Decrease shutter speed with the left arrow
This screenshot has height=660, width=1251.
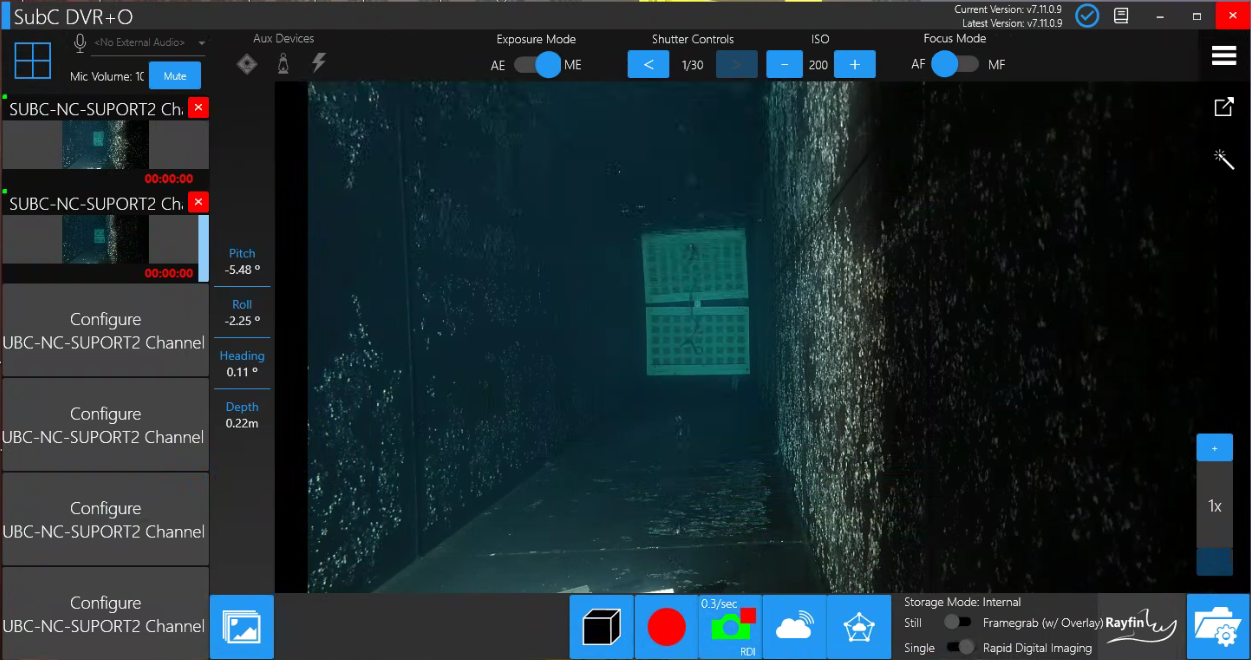[x=649, y=64]
